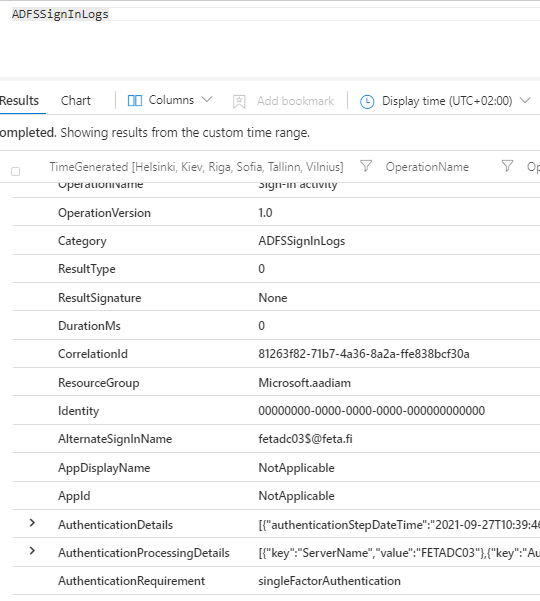The height and width of the screenshot is (601, 540).
Task: Click the AppDisplayName NotApplicable value
Action: pos(297,468)
